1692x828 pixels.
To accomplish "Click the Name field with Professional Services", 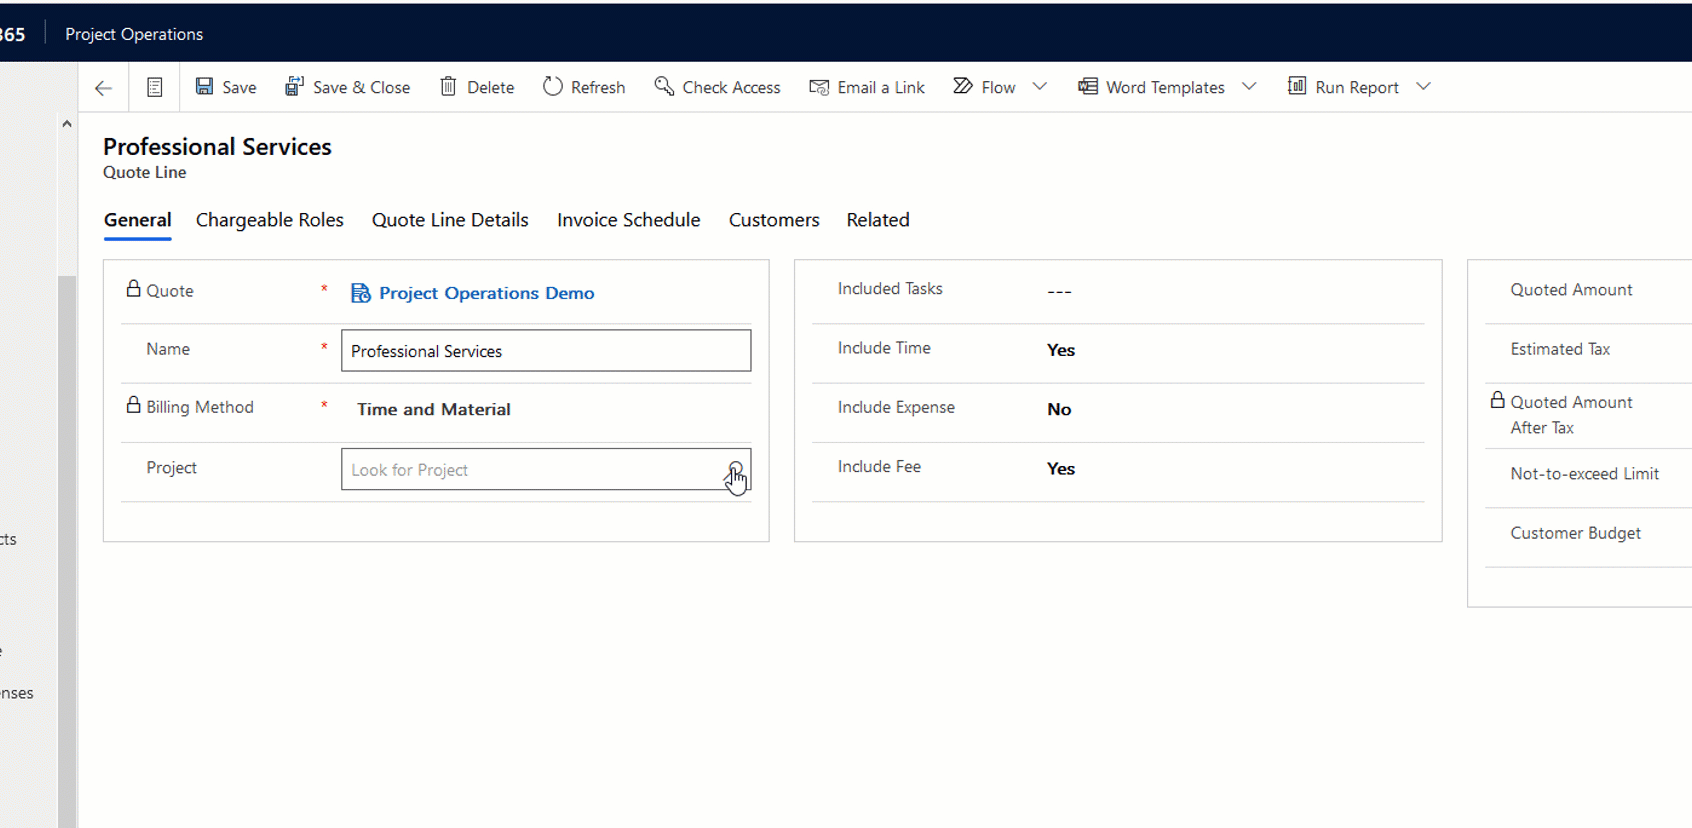I will [x=546, y=351].
